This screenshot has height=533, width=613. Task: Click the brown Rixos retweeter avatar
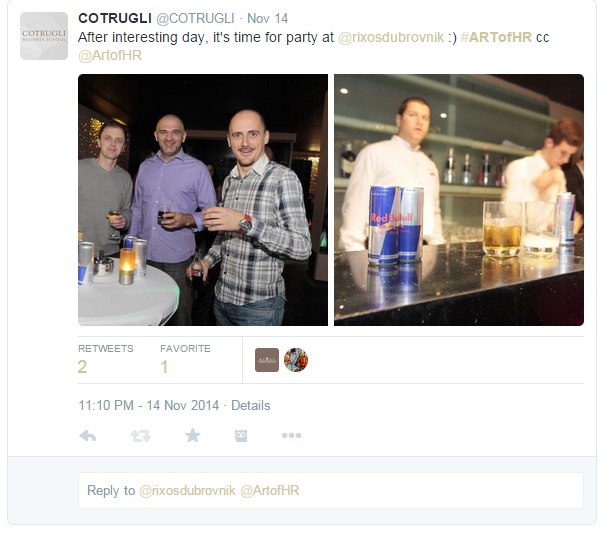point(267,360)
